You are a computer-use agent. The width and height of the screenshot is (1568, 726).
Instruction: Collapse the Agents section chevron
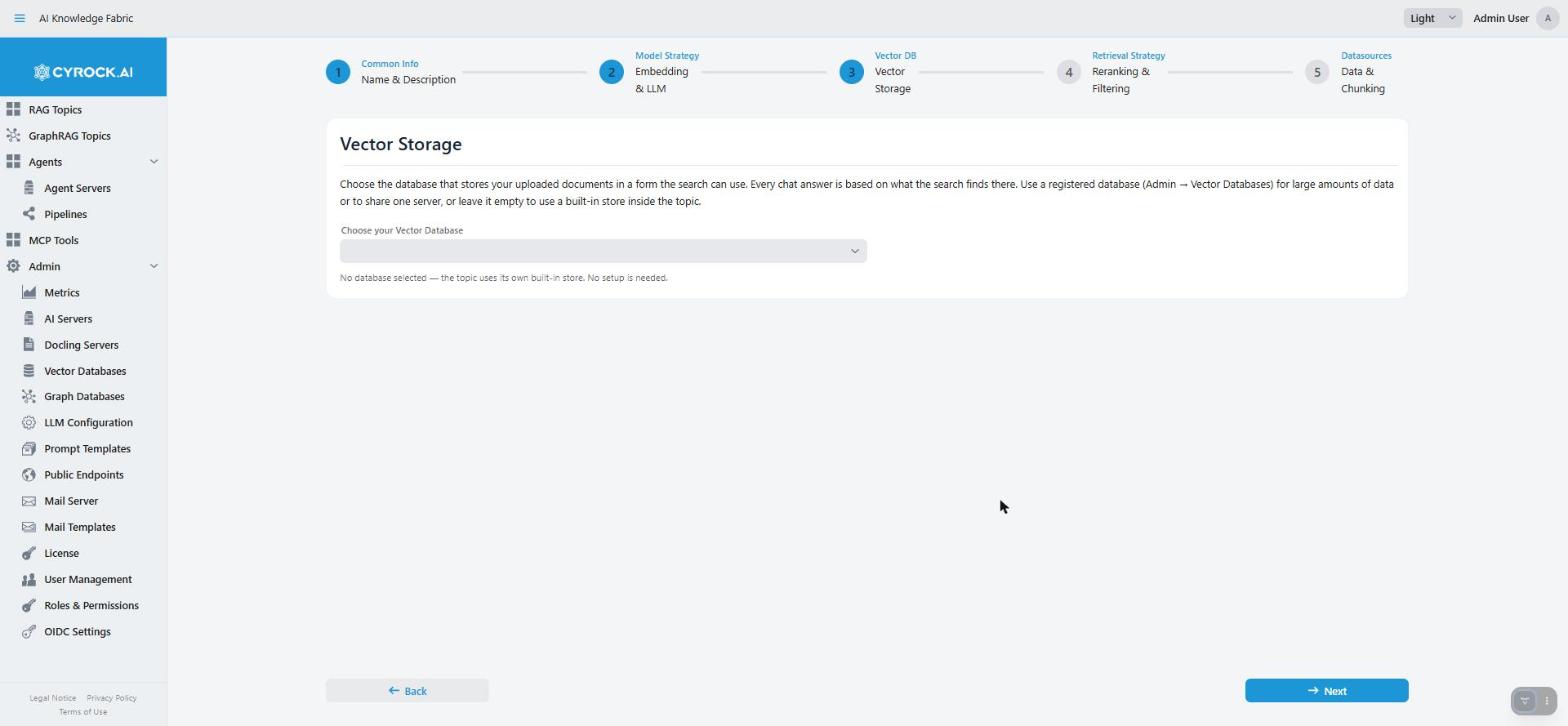(x=154, y=162)
